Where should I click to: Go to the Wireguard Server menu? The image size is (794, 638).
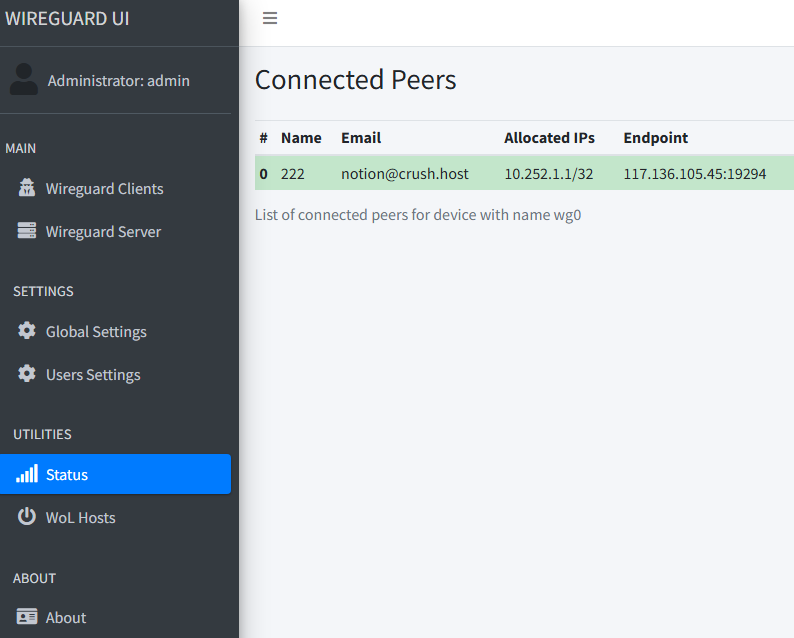[x=103, y=232]
